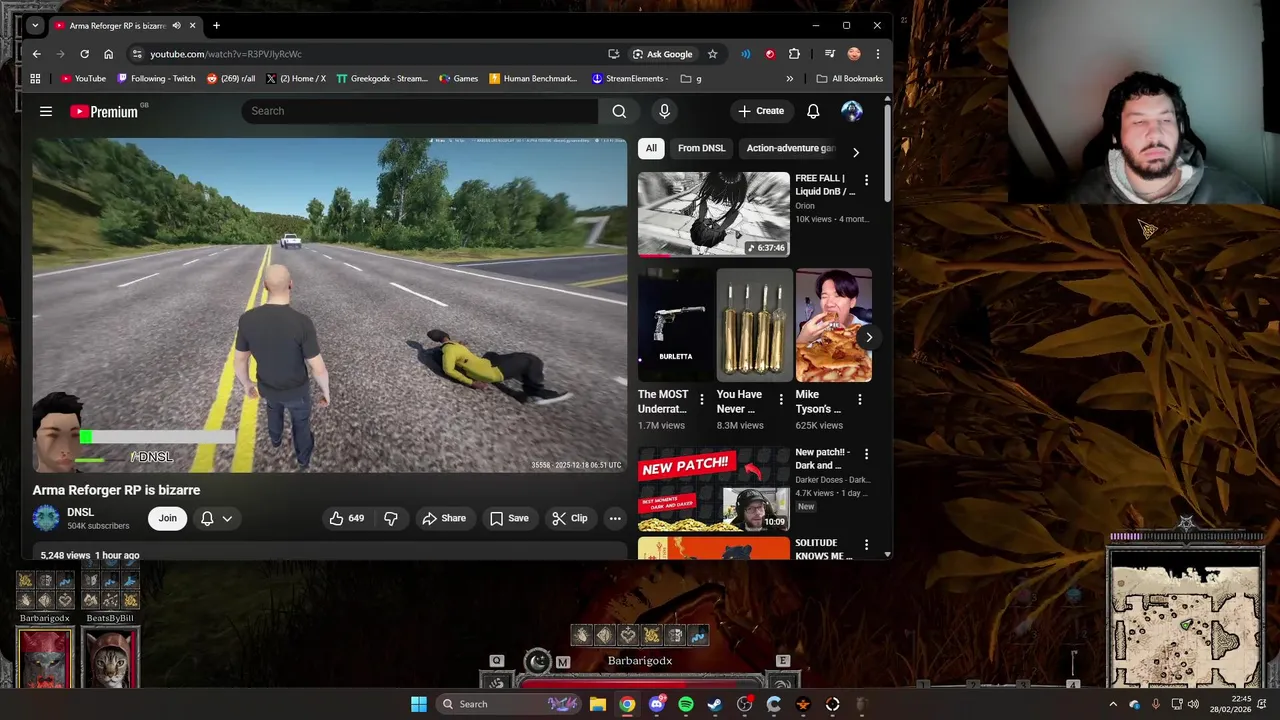
Task: Open the YouTube bookmark
Action: [83, 79]
